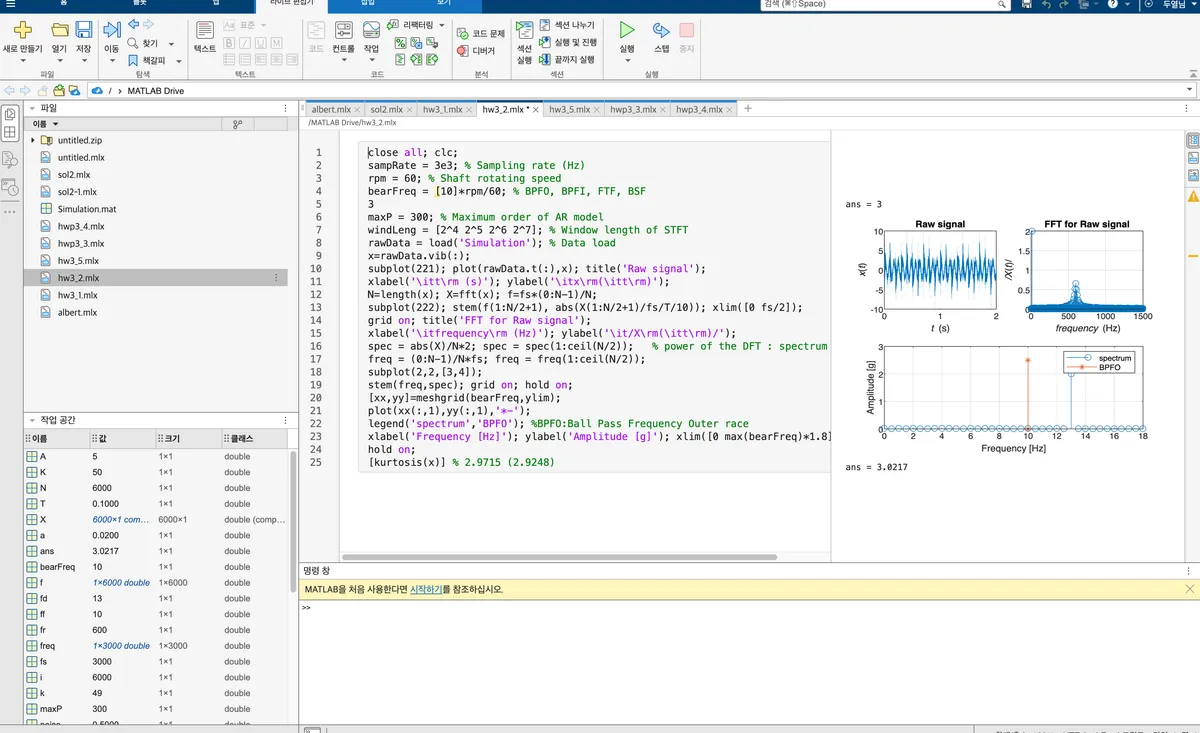Click the 이동 (Go To) icon
This screenshot has width=1200, height=733.
112,30
